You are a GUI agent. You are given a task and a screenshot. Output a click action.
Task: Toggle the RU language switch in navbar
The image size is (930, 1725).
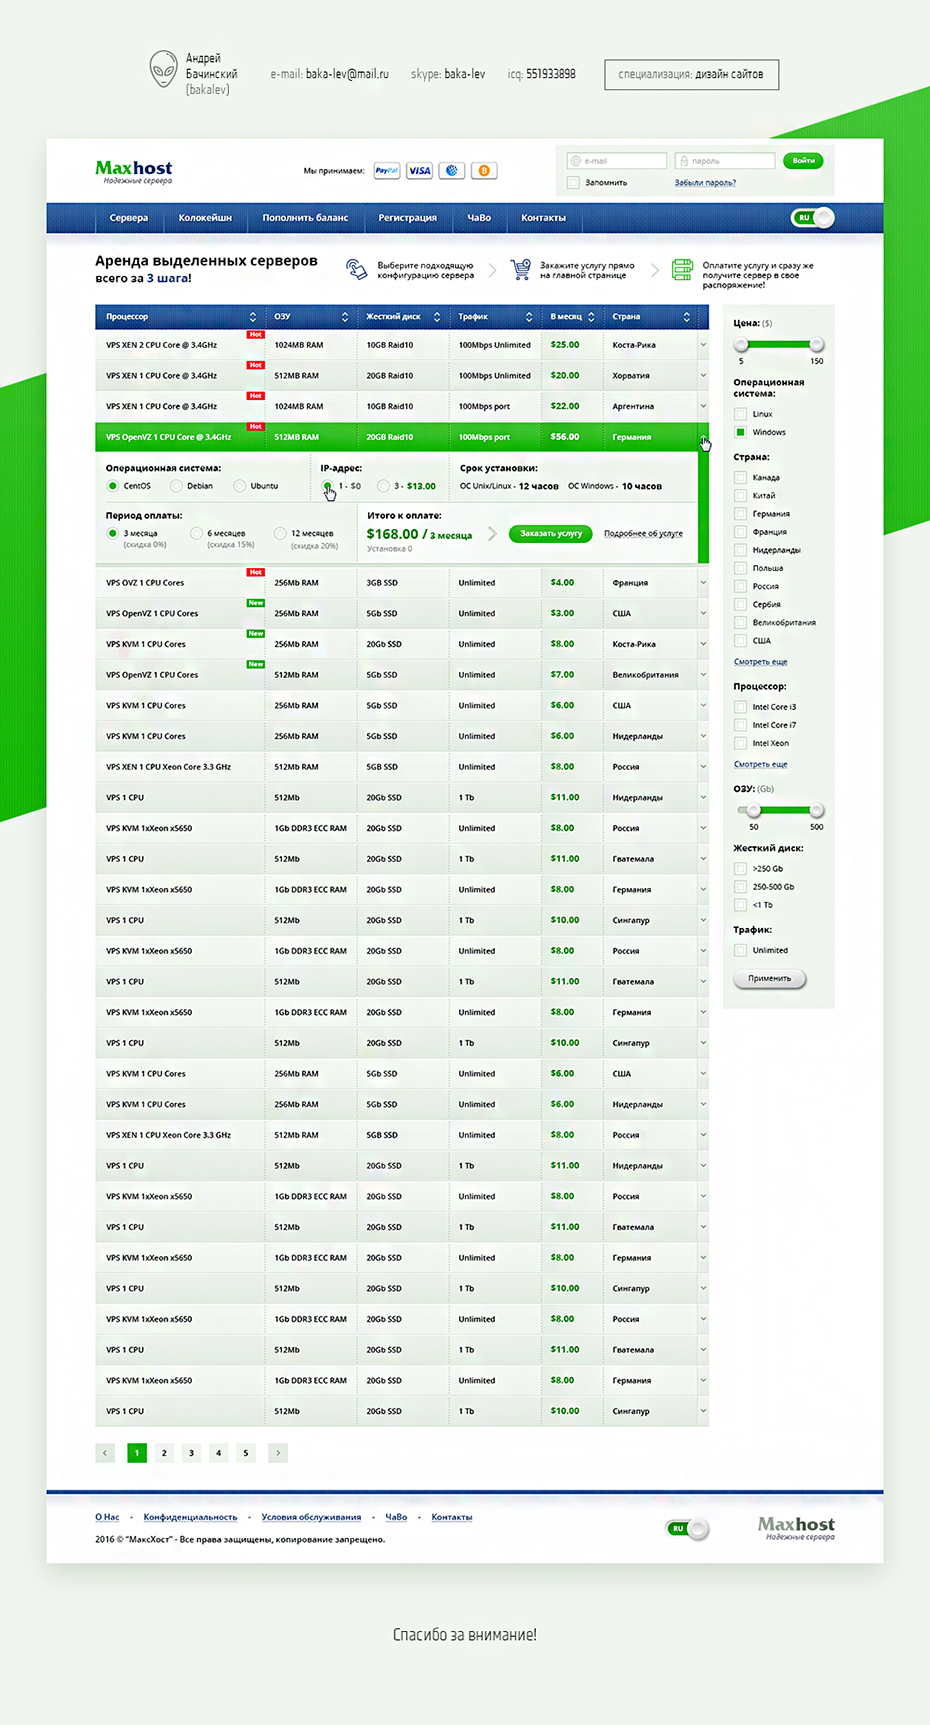[x=812, y=218]
